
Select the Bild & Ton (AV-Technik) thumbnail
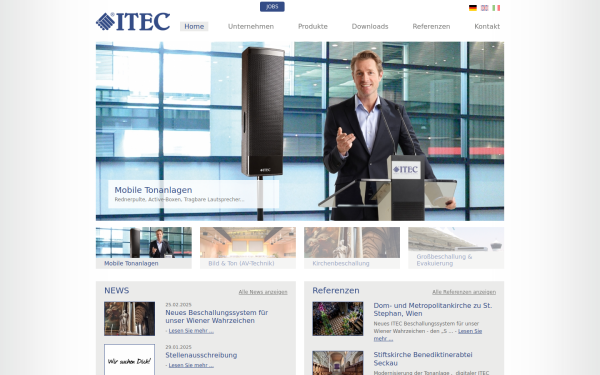(x=248, y=248)
